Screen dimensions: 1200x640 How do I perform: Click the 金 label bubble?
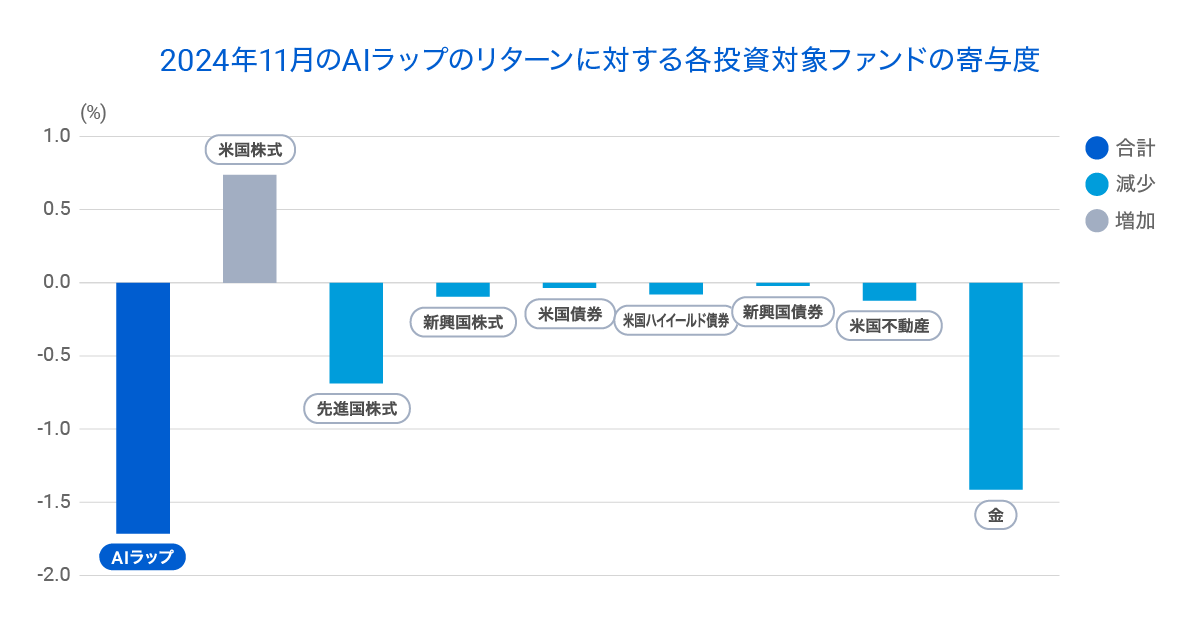996,516
